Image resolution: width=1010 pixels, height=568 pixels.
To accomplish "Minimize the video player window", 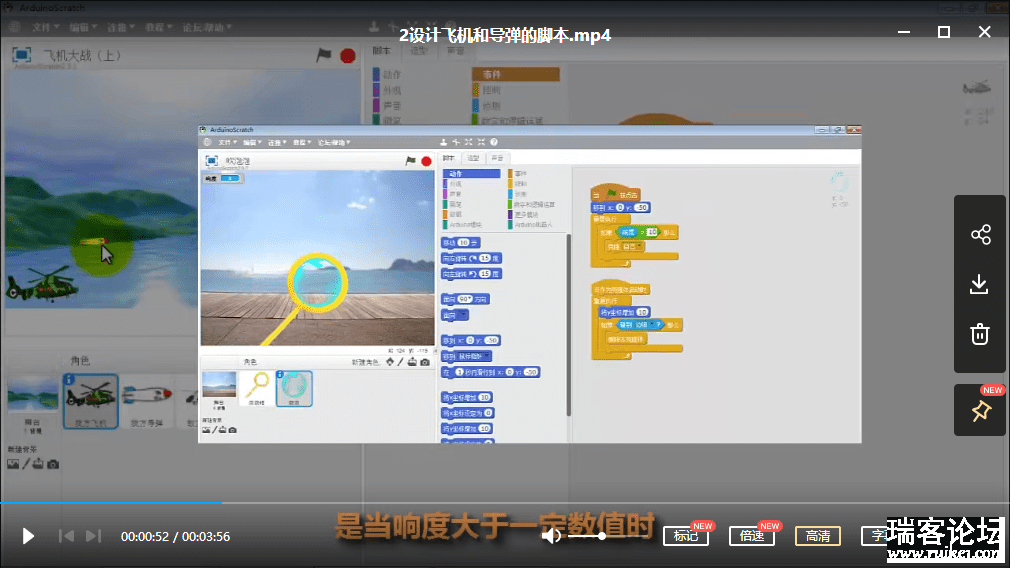I will pos(902,32).
